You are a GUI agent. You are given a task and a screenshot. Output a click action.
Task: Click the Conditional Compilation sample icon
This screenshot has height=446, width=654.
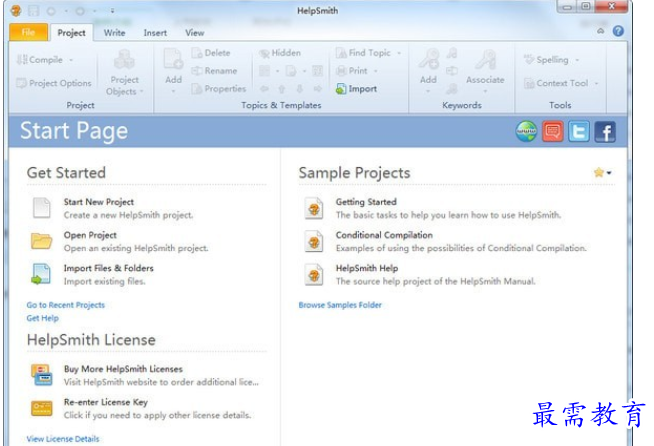tap(314, 241)
